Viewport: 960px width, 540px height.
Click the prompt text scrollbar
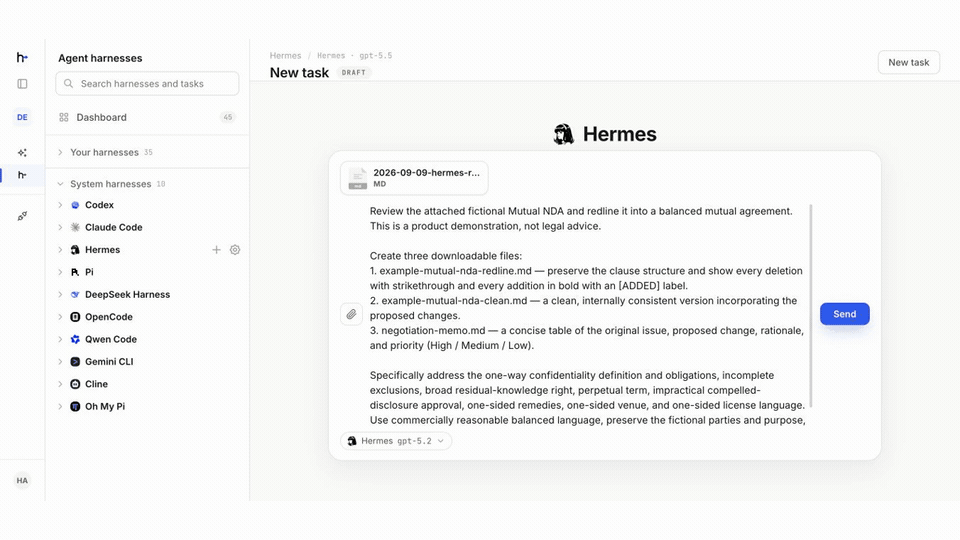tap(811, 306)
